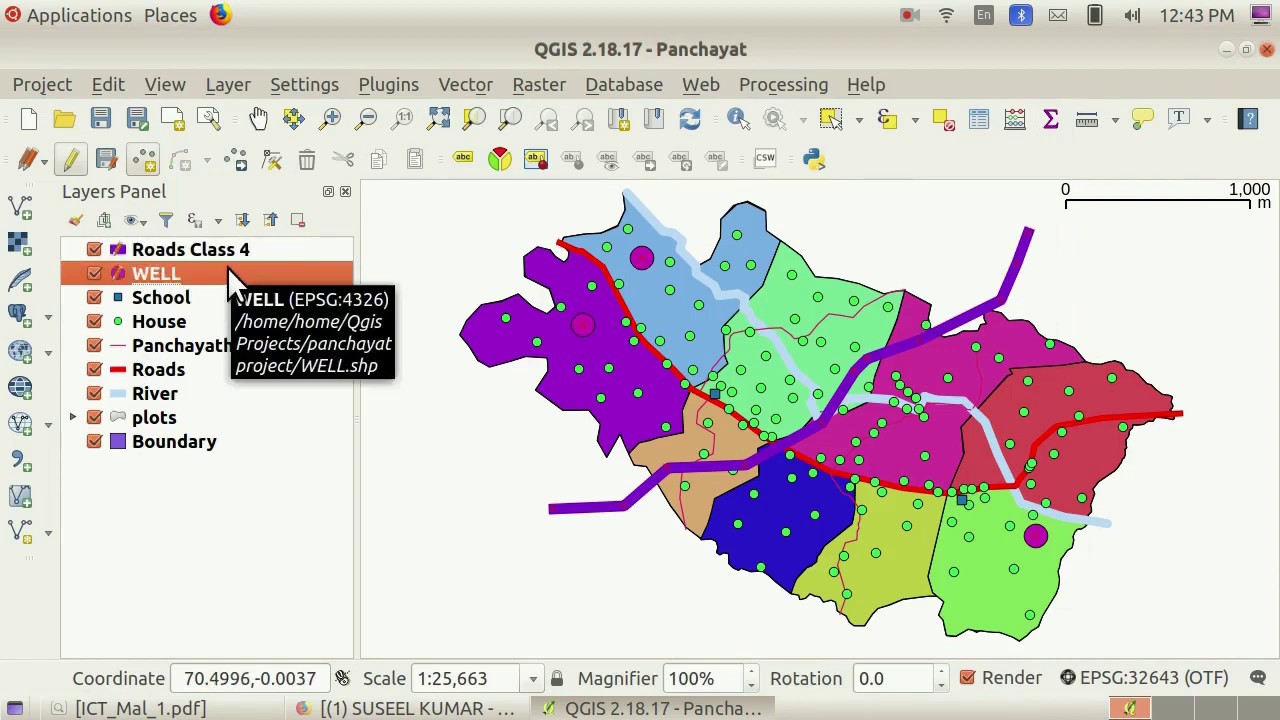Viewport: 1280px width, 720px height.
Task: Select the Identify Features tool
Action: coord(738,119)
